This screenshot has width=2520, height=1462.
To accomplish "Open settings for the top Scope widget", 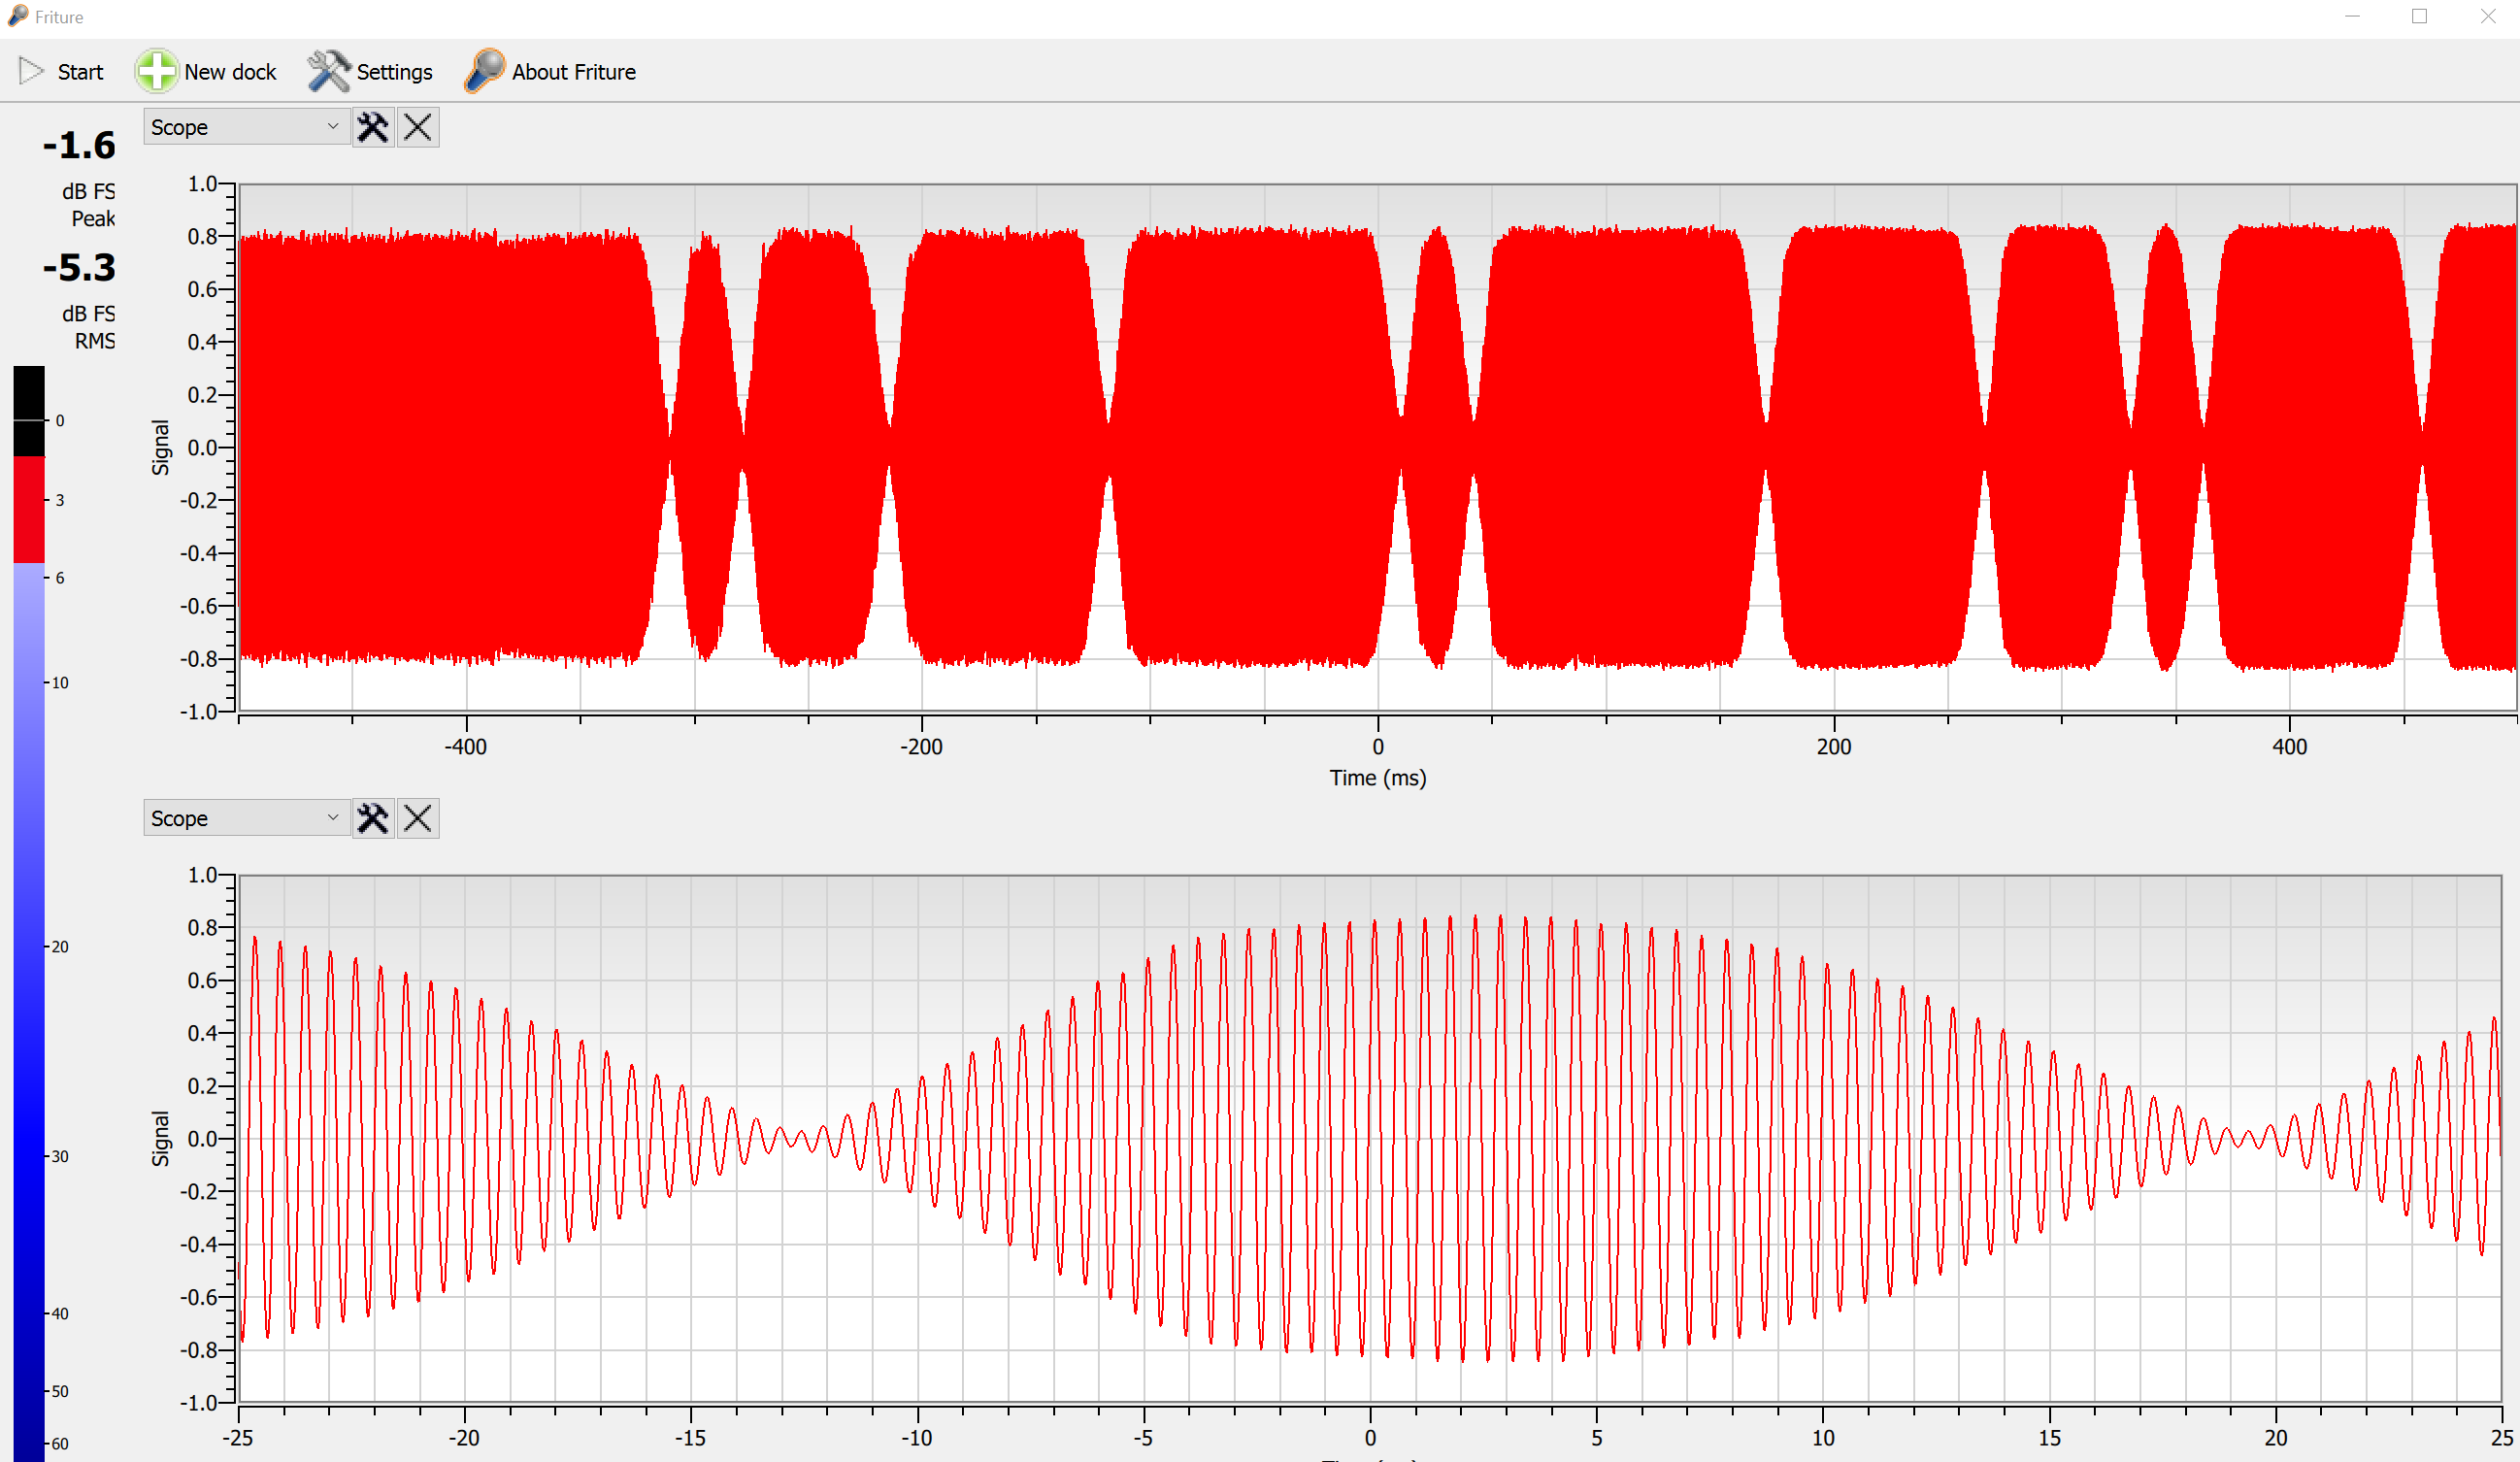I will tap(373, 127).
